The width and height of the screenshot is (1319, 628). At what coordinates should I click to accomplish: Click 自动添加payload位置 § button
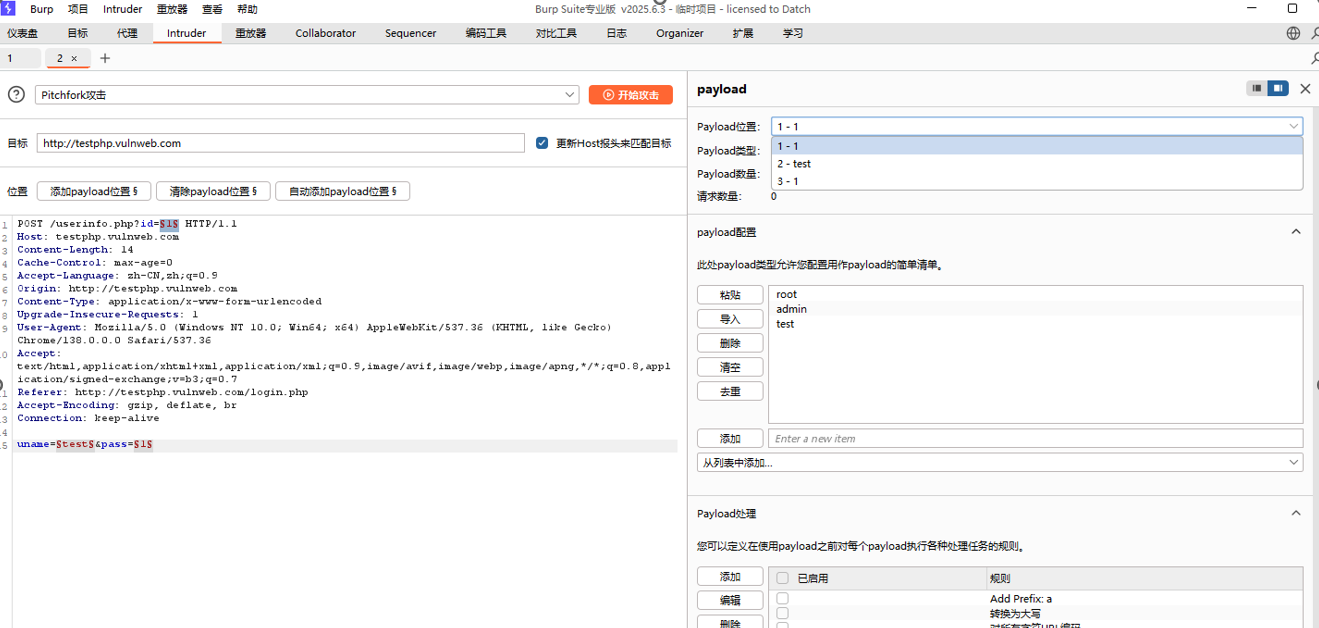[342, 191]
